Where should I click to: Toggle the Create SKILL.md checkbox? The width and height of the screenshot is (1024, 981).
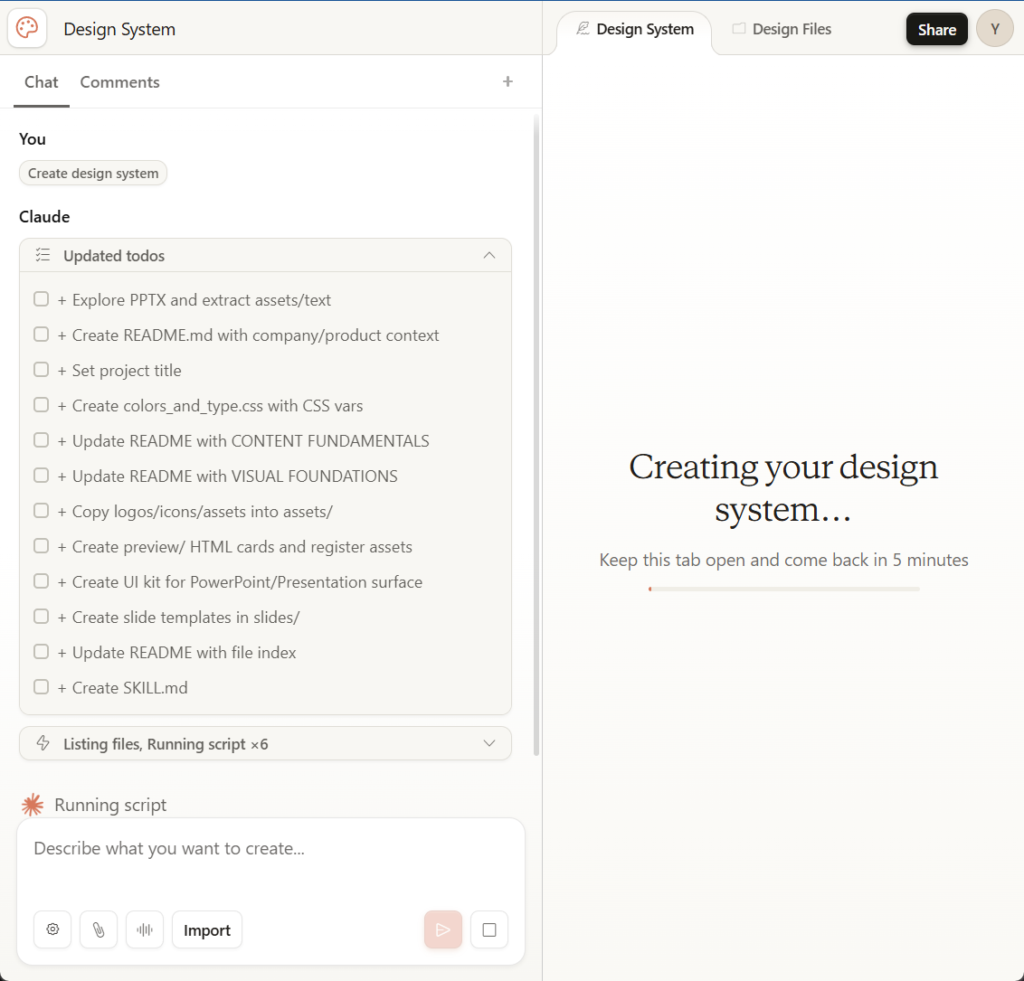pyautogui.click(x=41, y=687)
